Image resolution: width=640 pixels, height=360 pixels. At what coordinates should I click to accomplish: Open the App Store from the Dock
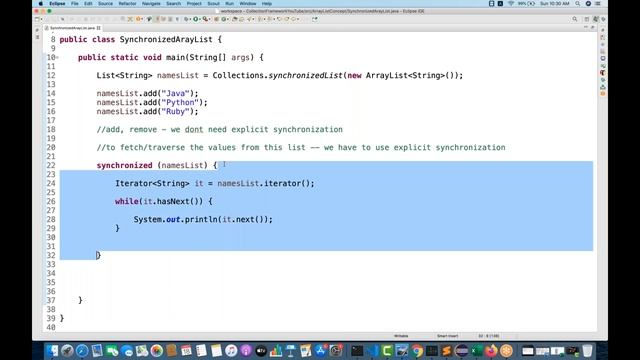(x=320, y=351)
